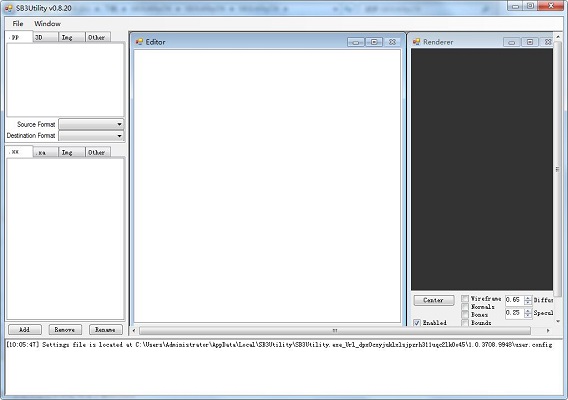The height and width of the screenshot is (400, 568).
Task: Turn on the Bones checkbox
Action: 465,314
